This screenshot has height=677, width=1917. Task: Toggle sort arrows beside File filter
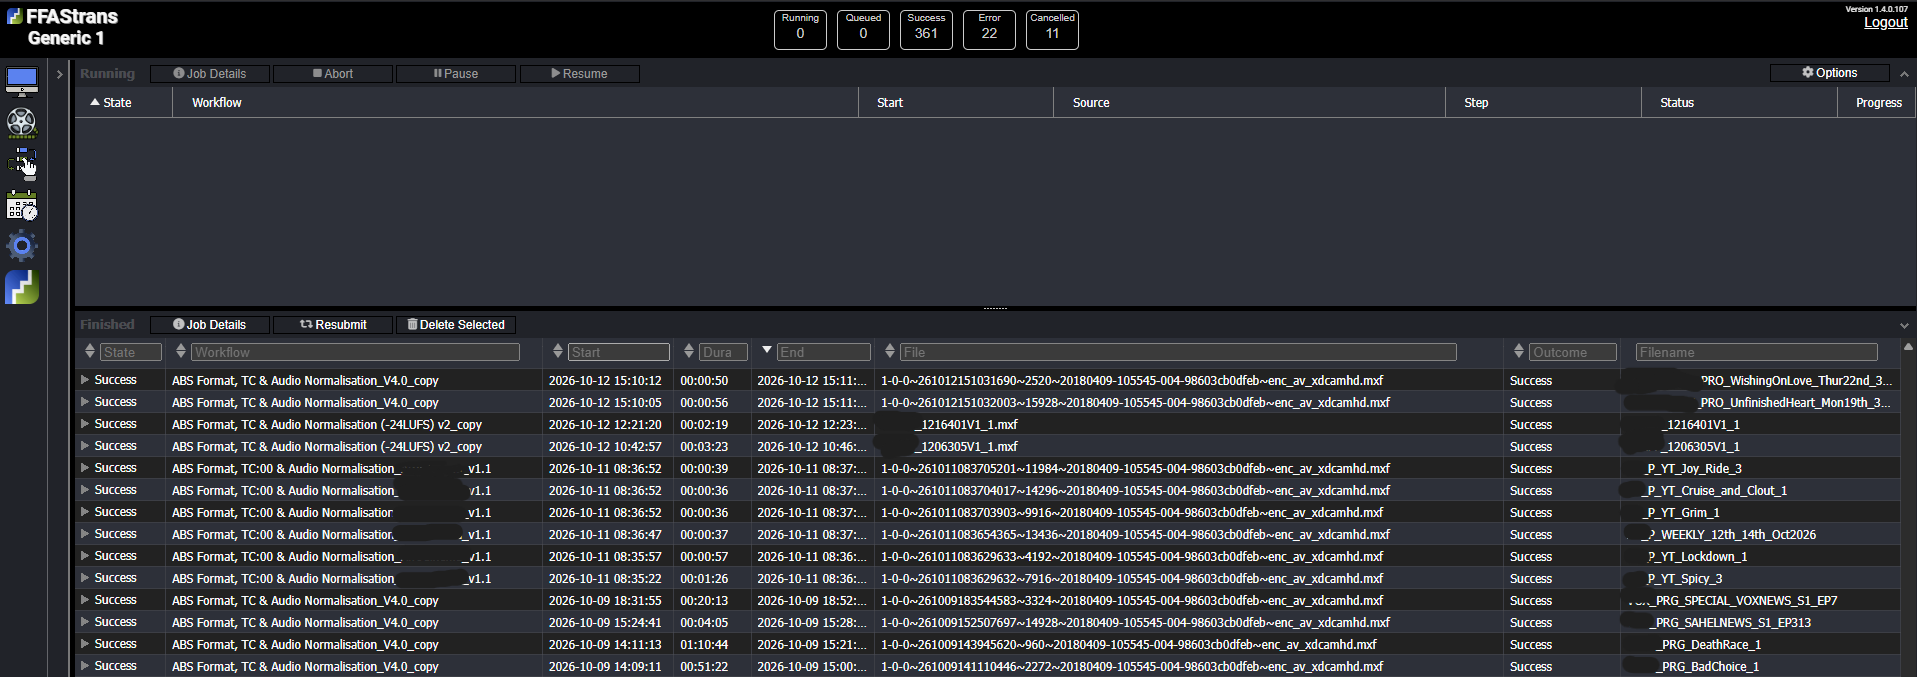(890, 351)
